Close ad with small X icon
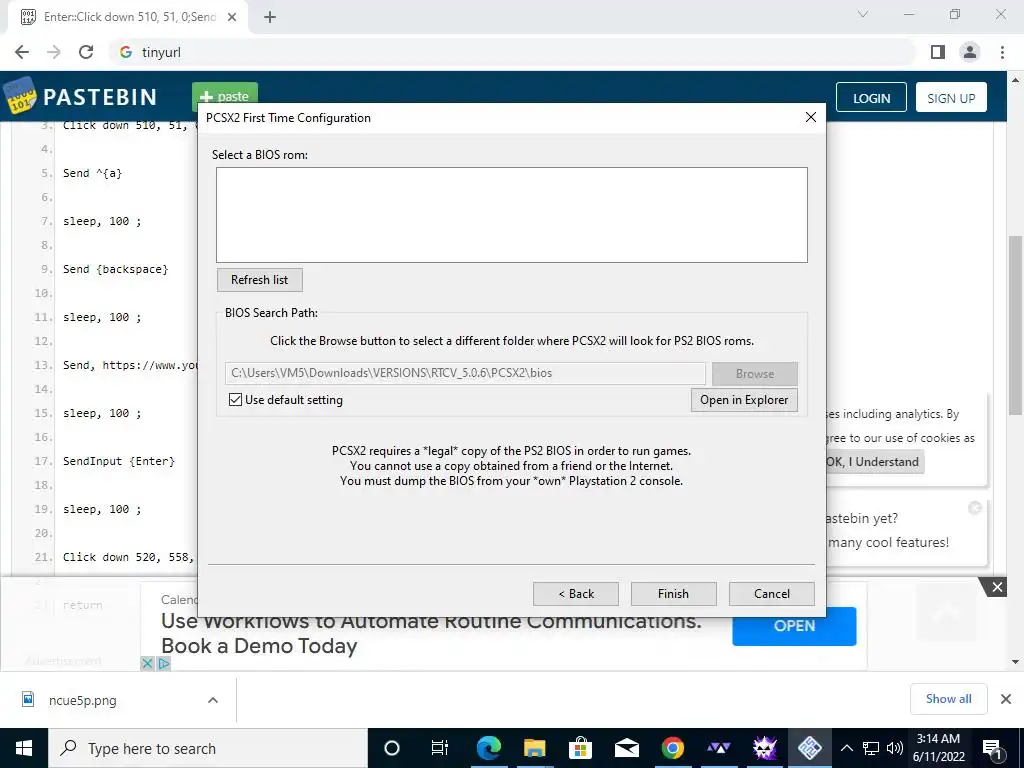Screen dimensions: 1024x768 tap(148, 664)
